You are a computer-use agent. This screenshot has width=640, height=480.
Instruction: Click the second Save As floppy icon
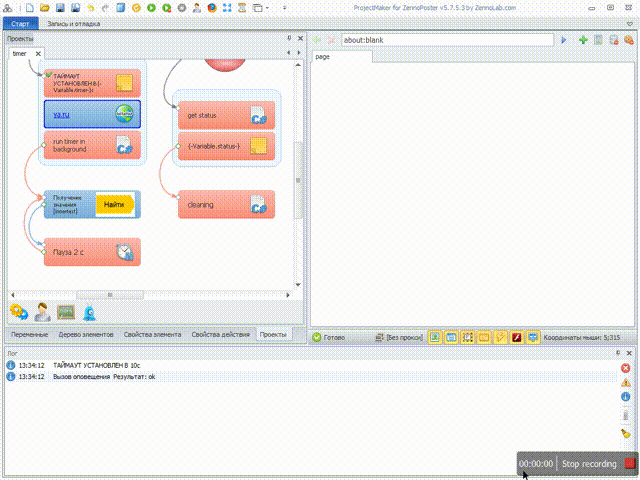pos(75,7)
